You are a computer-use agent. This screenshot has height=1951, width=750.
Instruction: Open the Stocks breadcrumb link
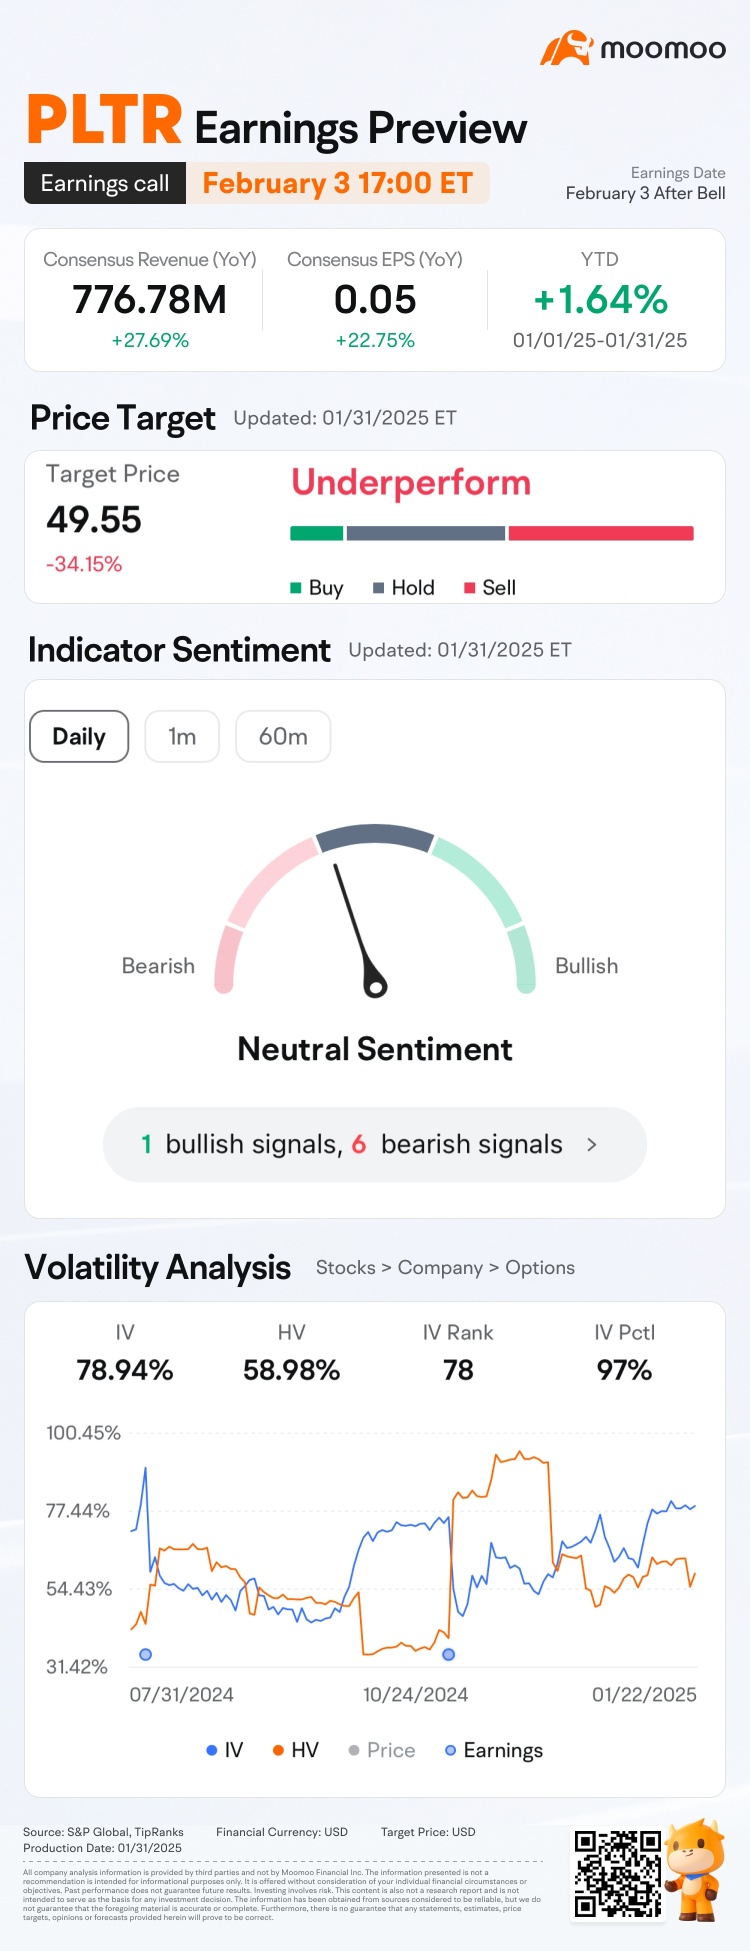pyautogui.click(x=346, y=1268)
